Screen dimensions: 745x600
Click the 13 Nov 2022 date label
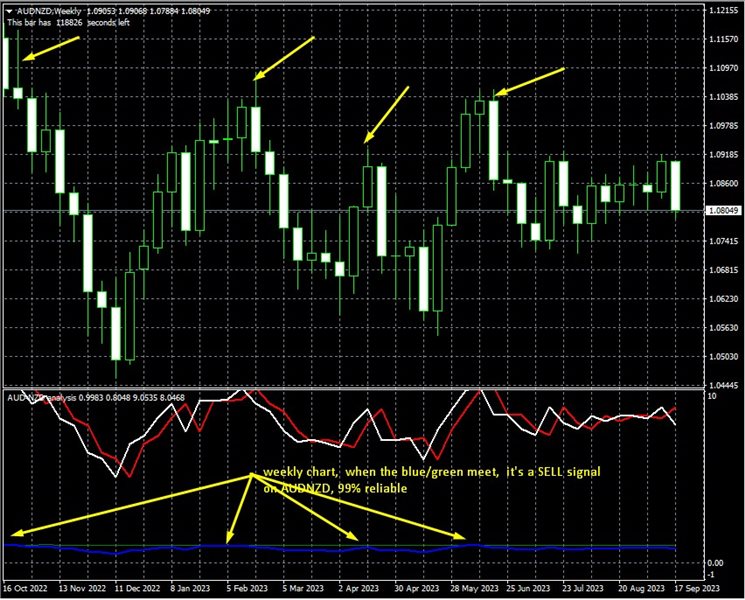pos(82,588)
